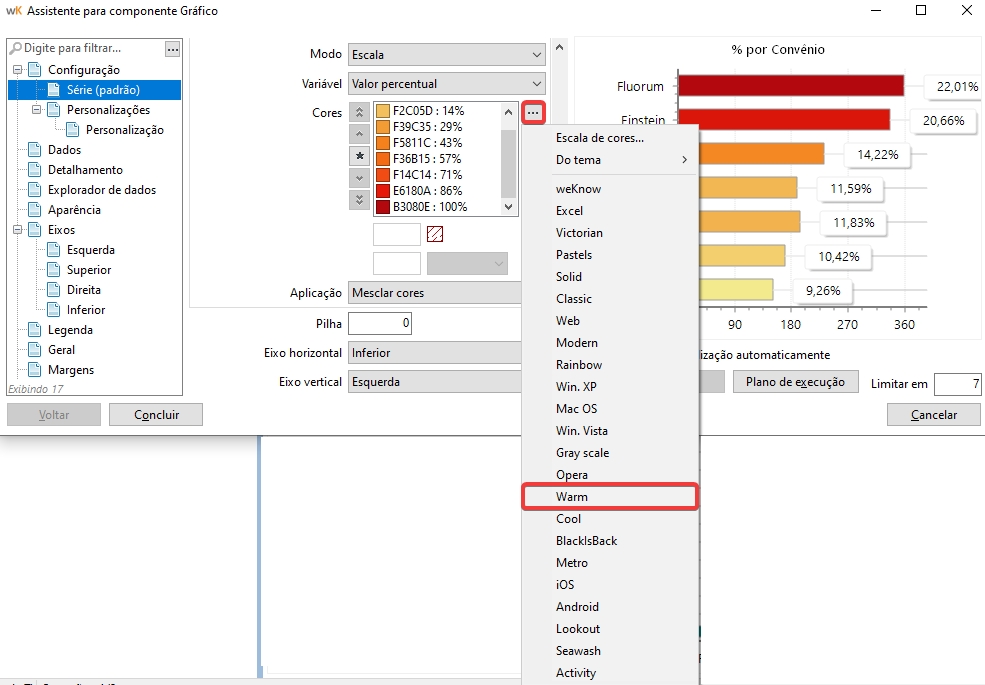Click the Aparência page icon in tree
Viewport: 985px width, 685px height.
[35, 210]
